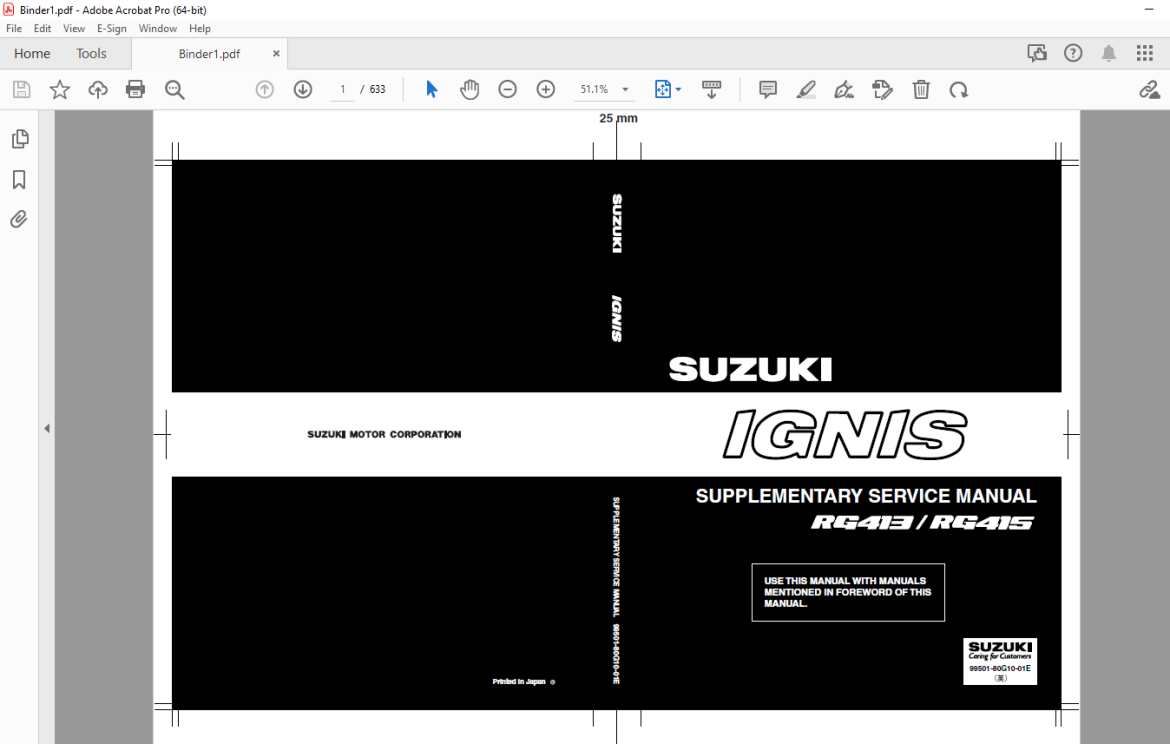Open the Bookmarks panel

click(x=19, y=179)
